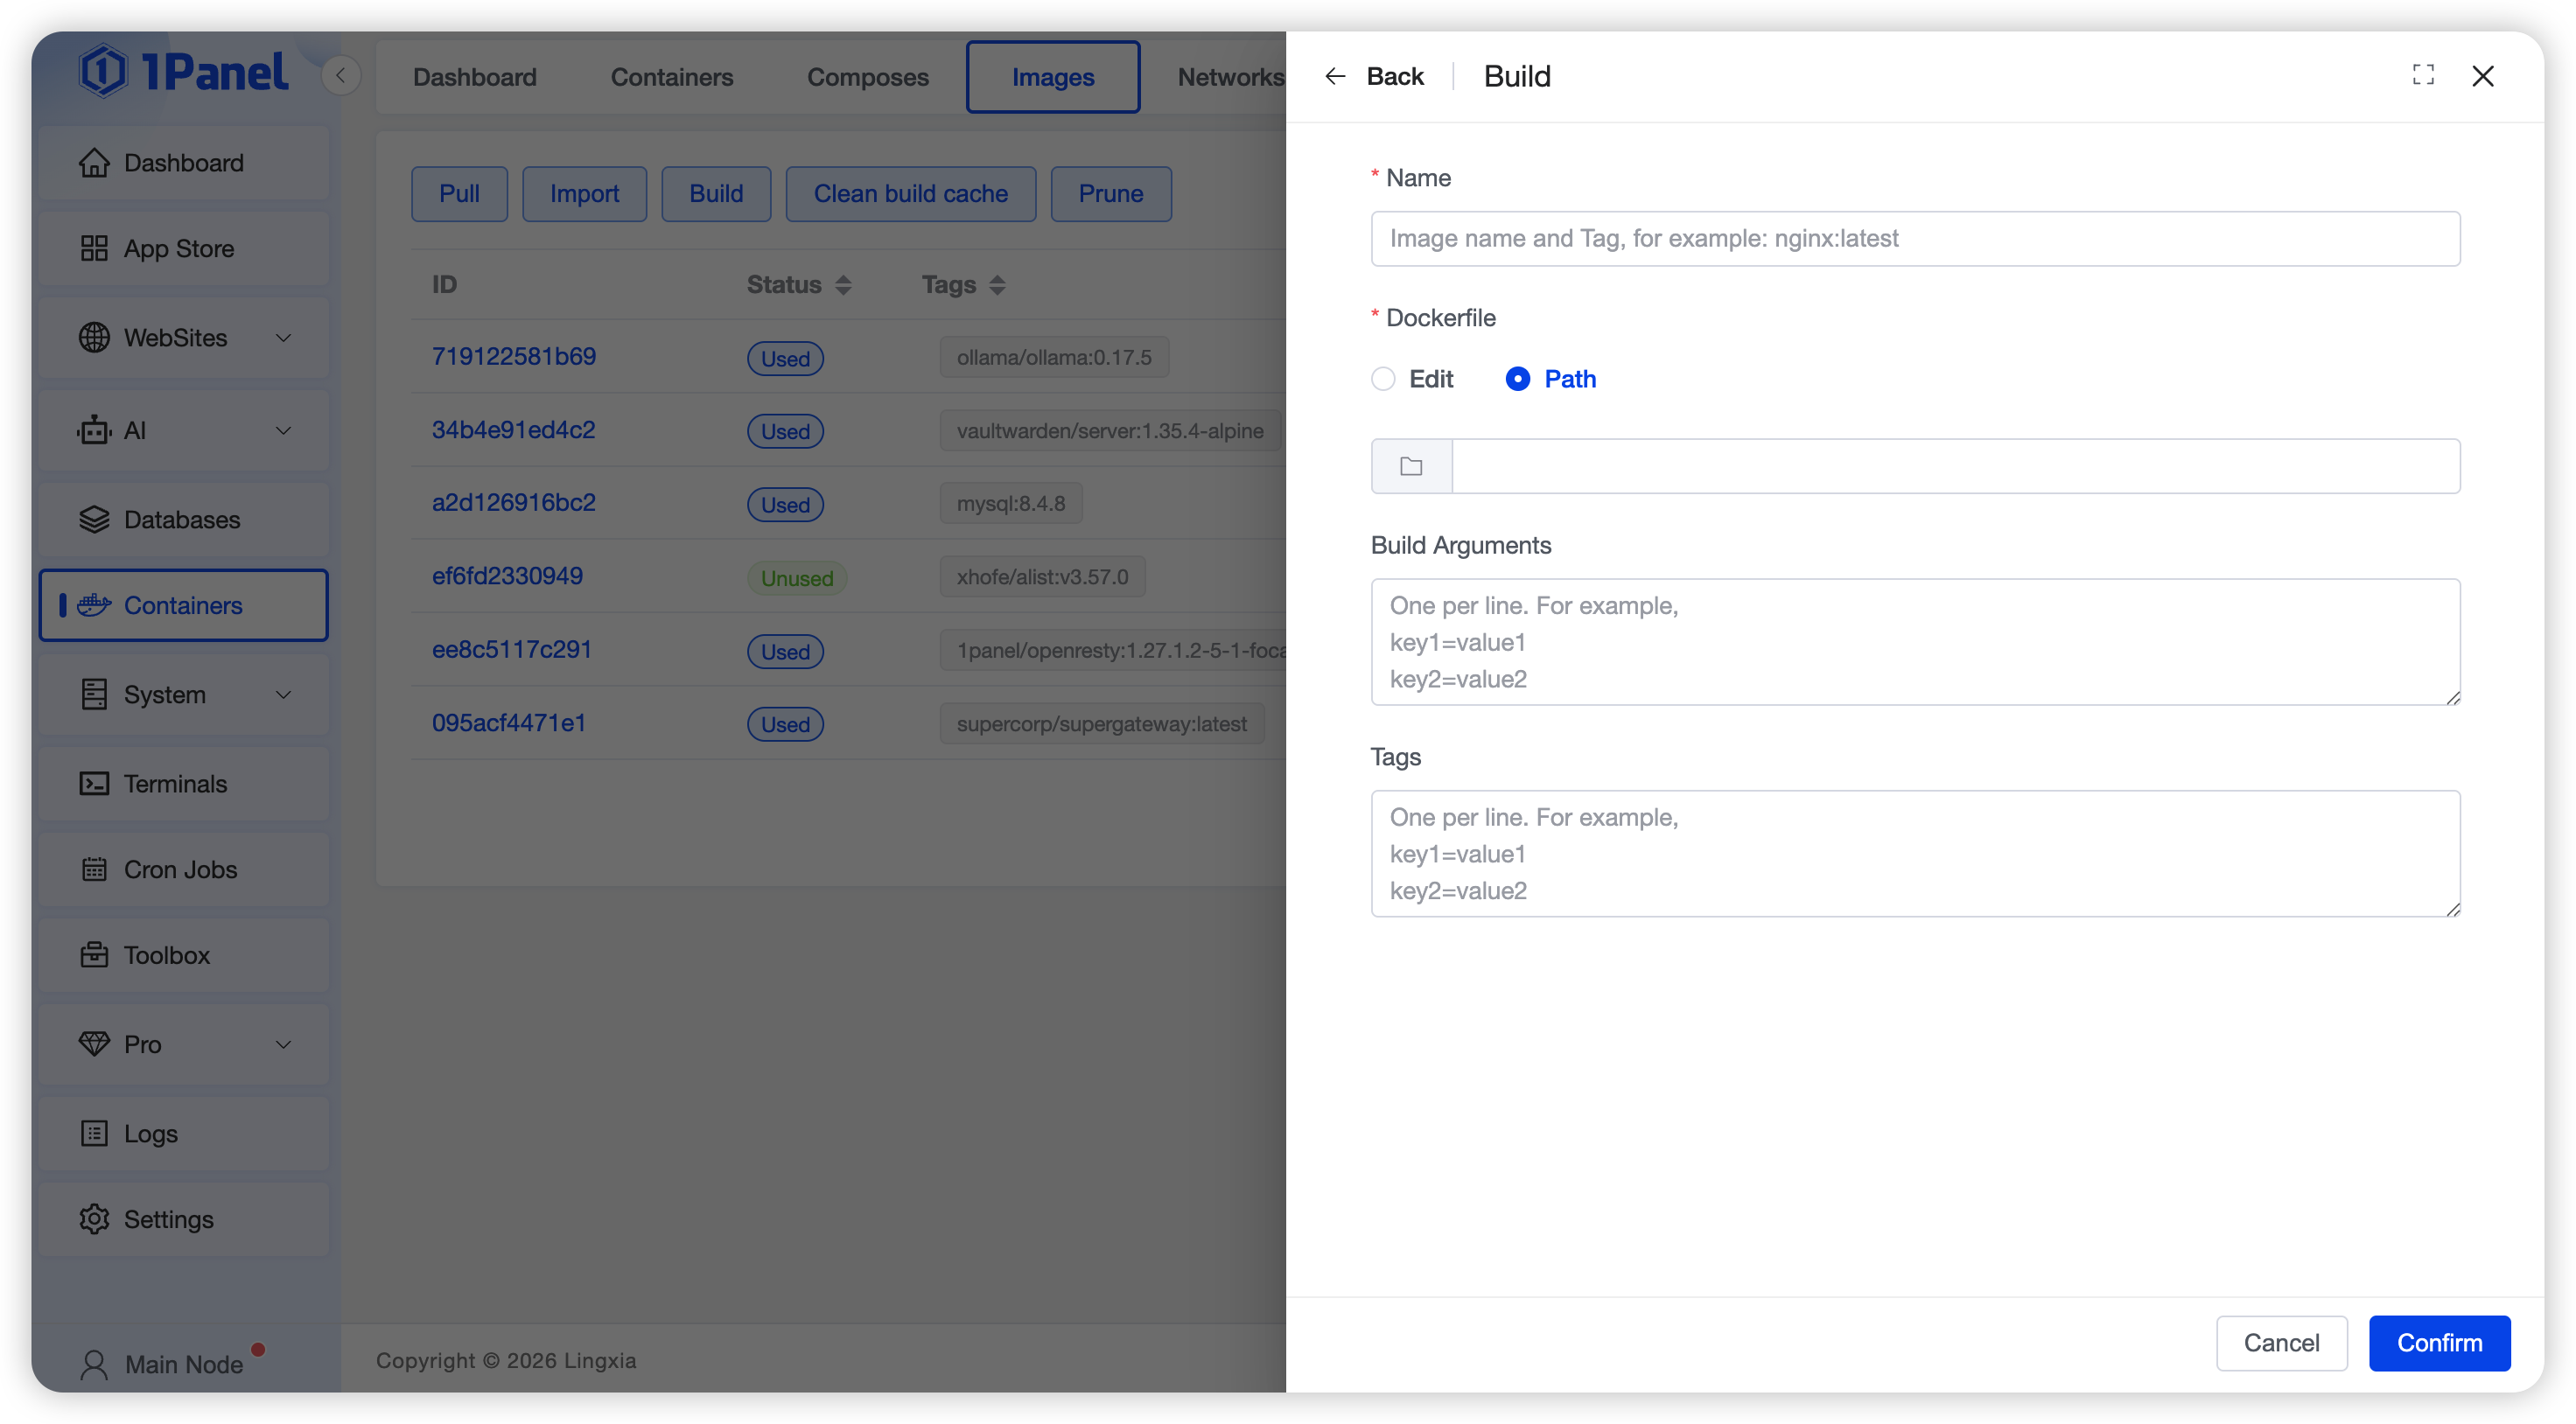The image size is (2576, 1424).
Task: Click the folder browse icon for Dockerfile path
Action: 1411,466
